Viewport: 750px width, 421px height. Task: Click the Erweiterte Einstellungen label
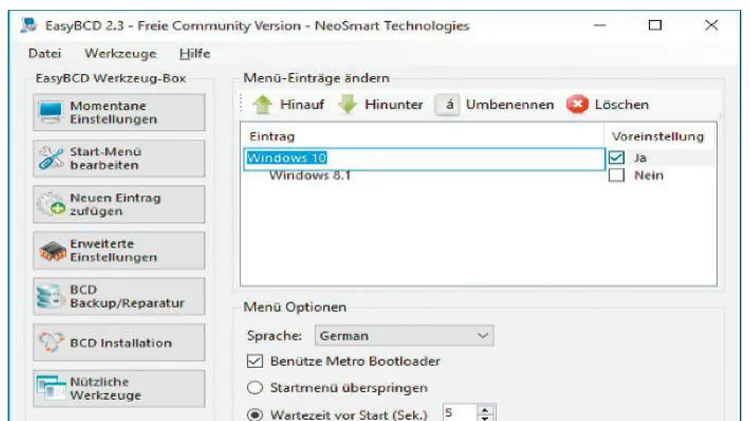coord(113,250)
